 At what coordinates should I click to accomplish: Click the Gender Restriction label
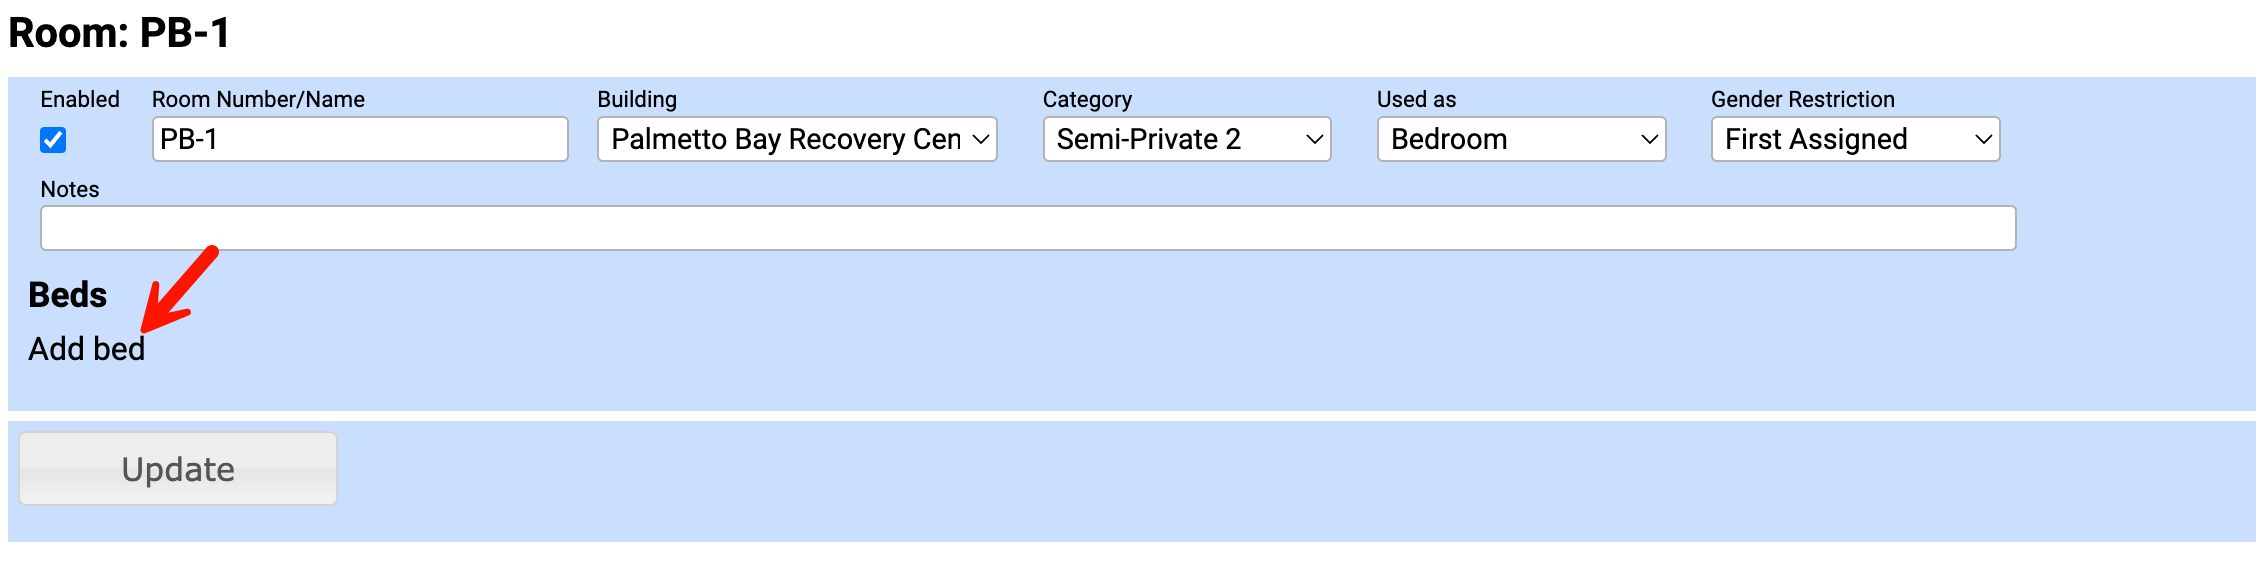pos(1802,99)
